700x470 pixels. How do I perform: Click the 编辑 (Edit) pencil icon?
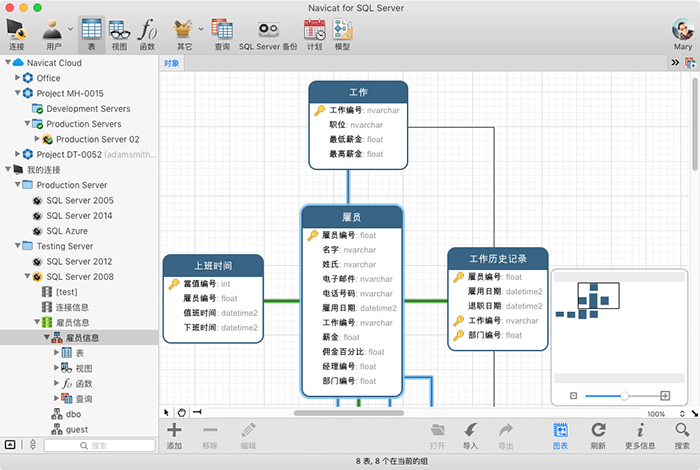(248, 430)
